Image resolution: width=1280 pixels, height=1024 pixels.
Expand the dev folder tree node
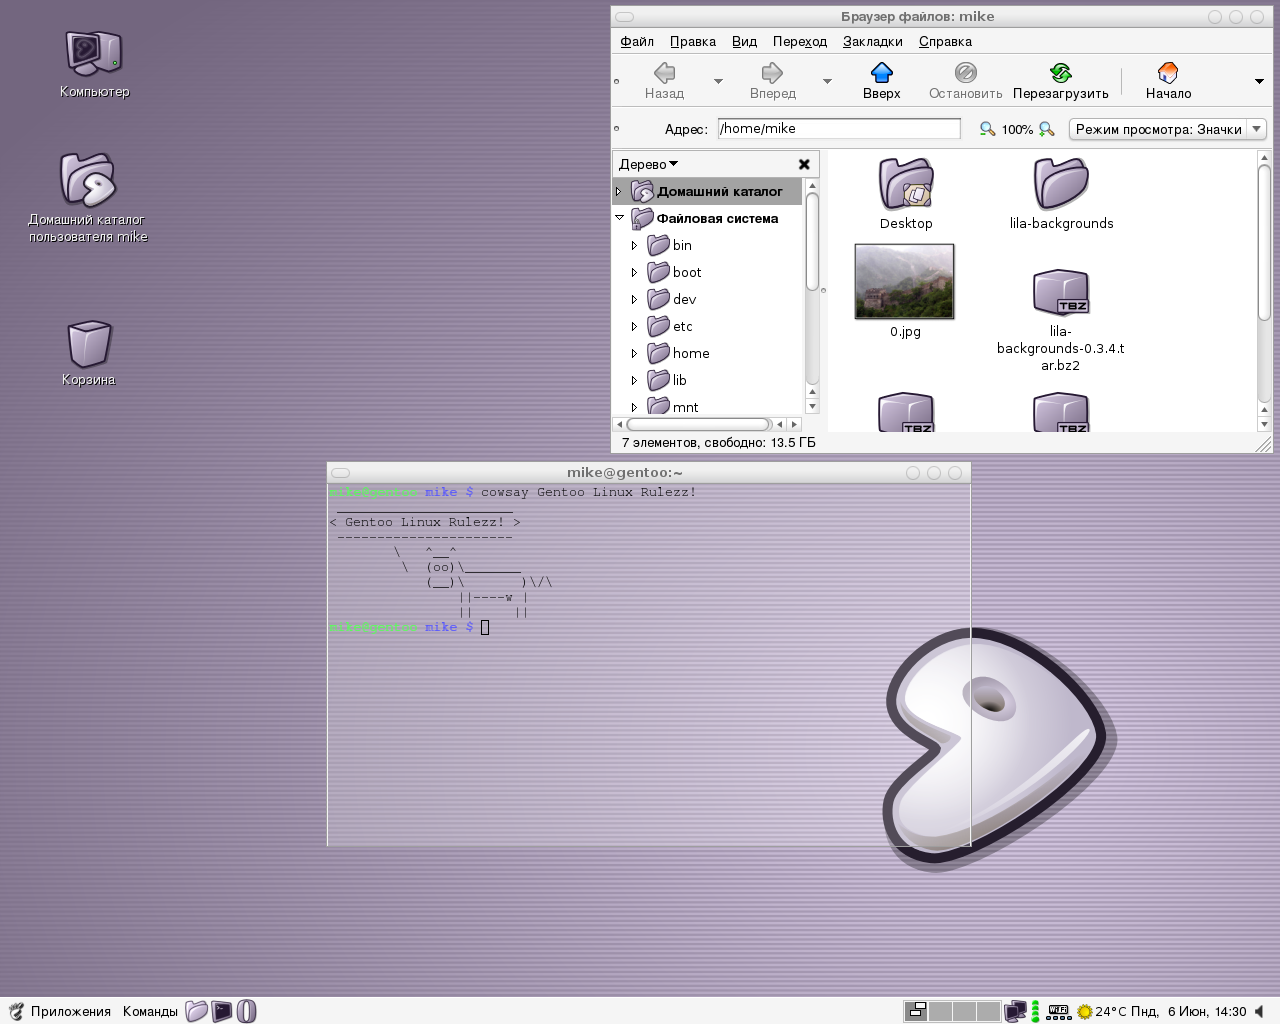[634, 299]
